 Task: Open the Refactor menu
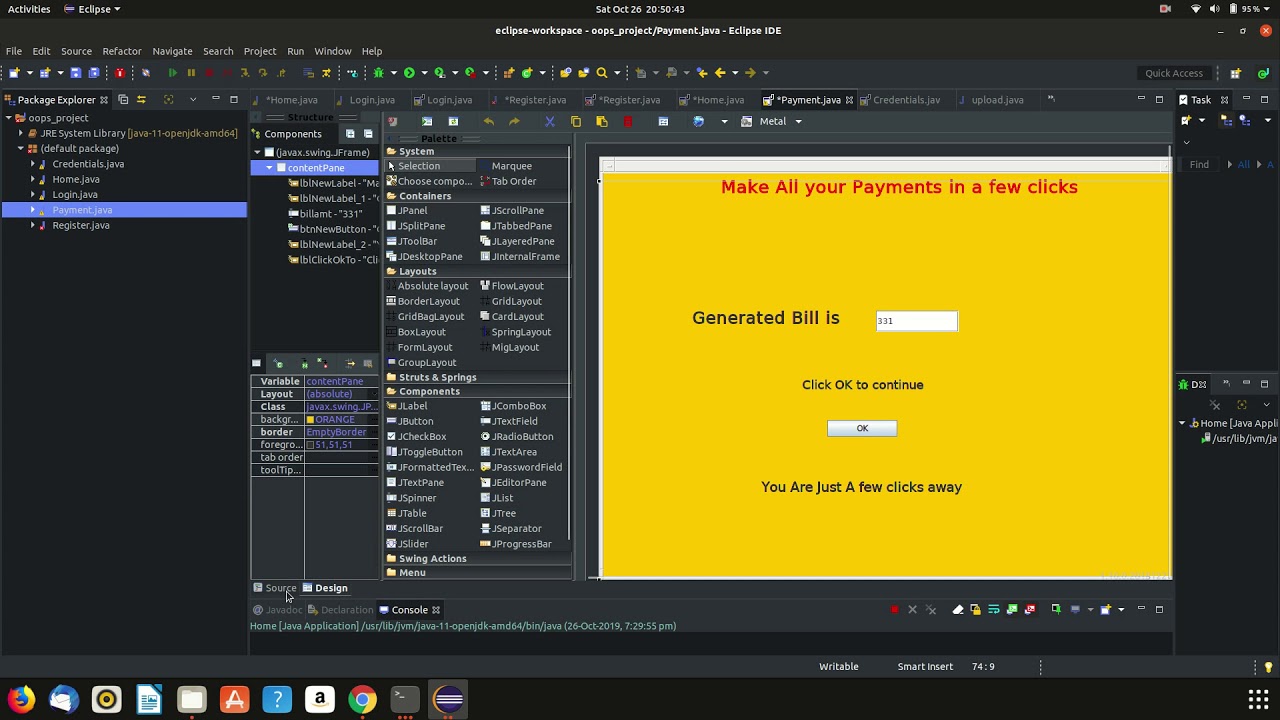tap(122, 51)
